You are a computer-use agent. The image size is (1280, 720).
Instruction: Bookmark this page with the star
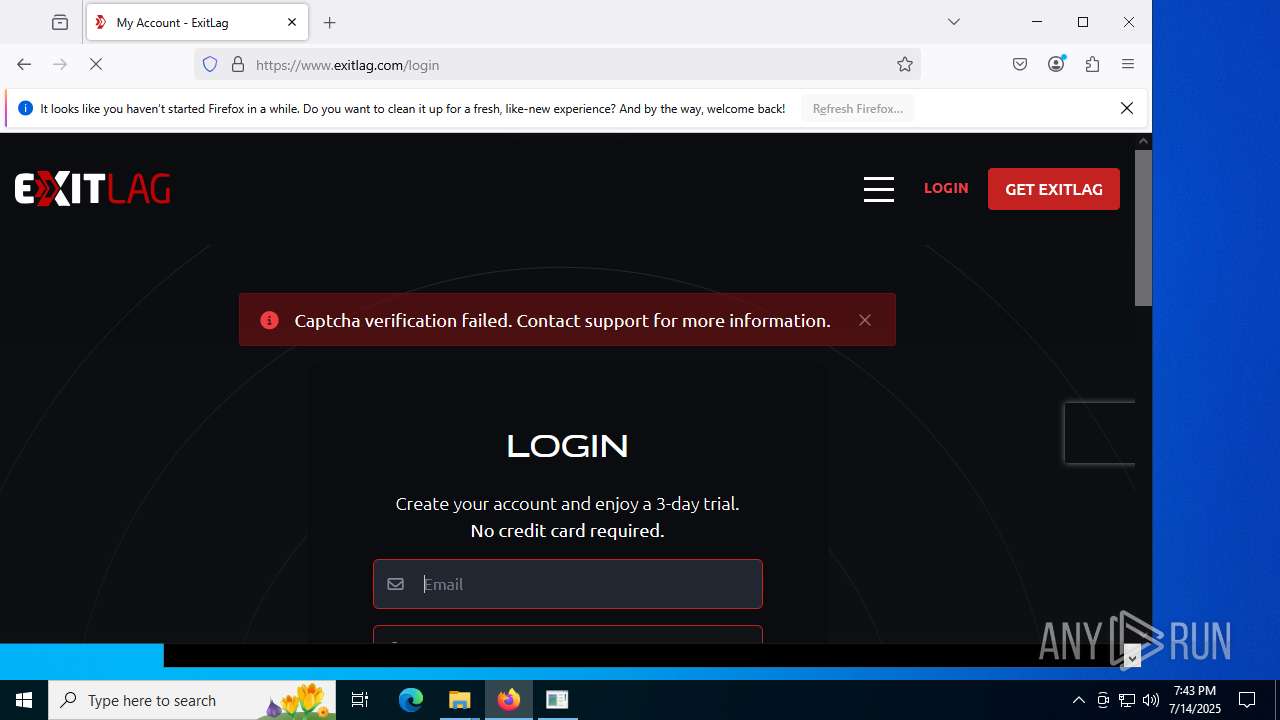point(905,64)
